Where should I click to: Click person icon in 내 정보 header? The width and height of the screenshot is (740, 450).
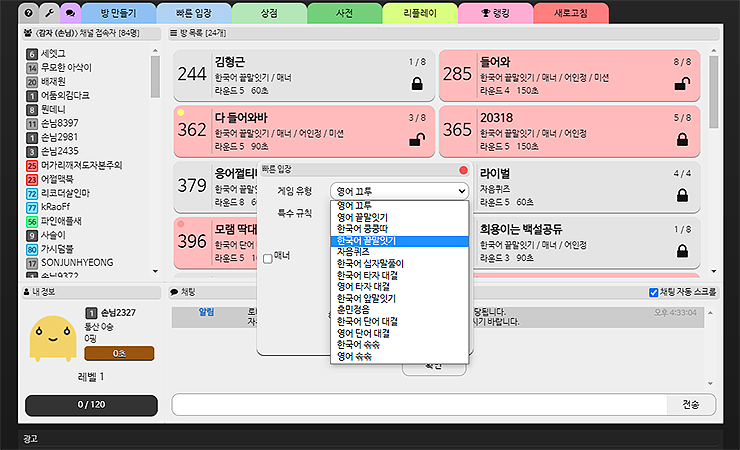[x=26, y=292]
